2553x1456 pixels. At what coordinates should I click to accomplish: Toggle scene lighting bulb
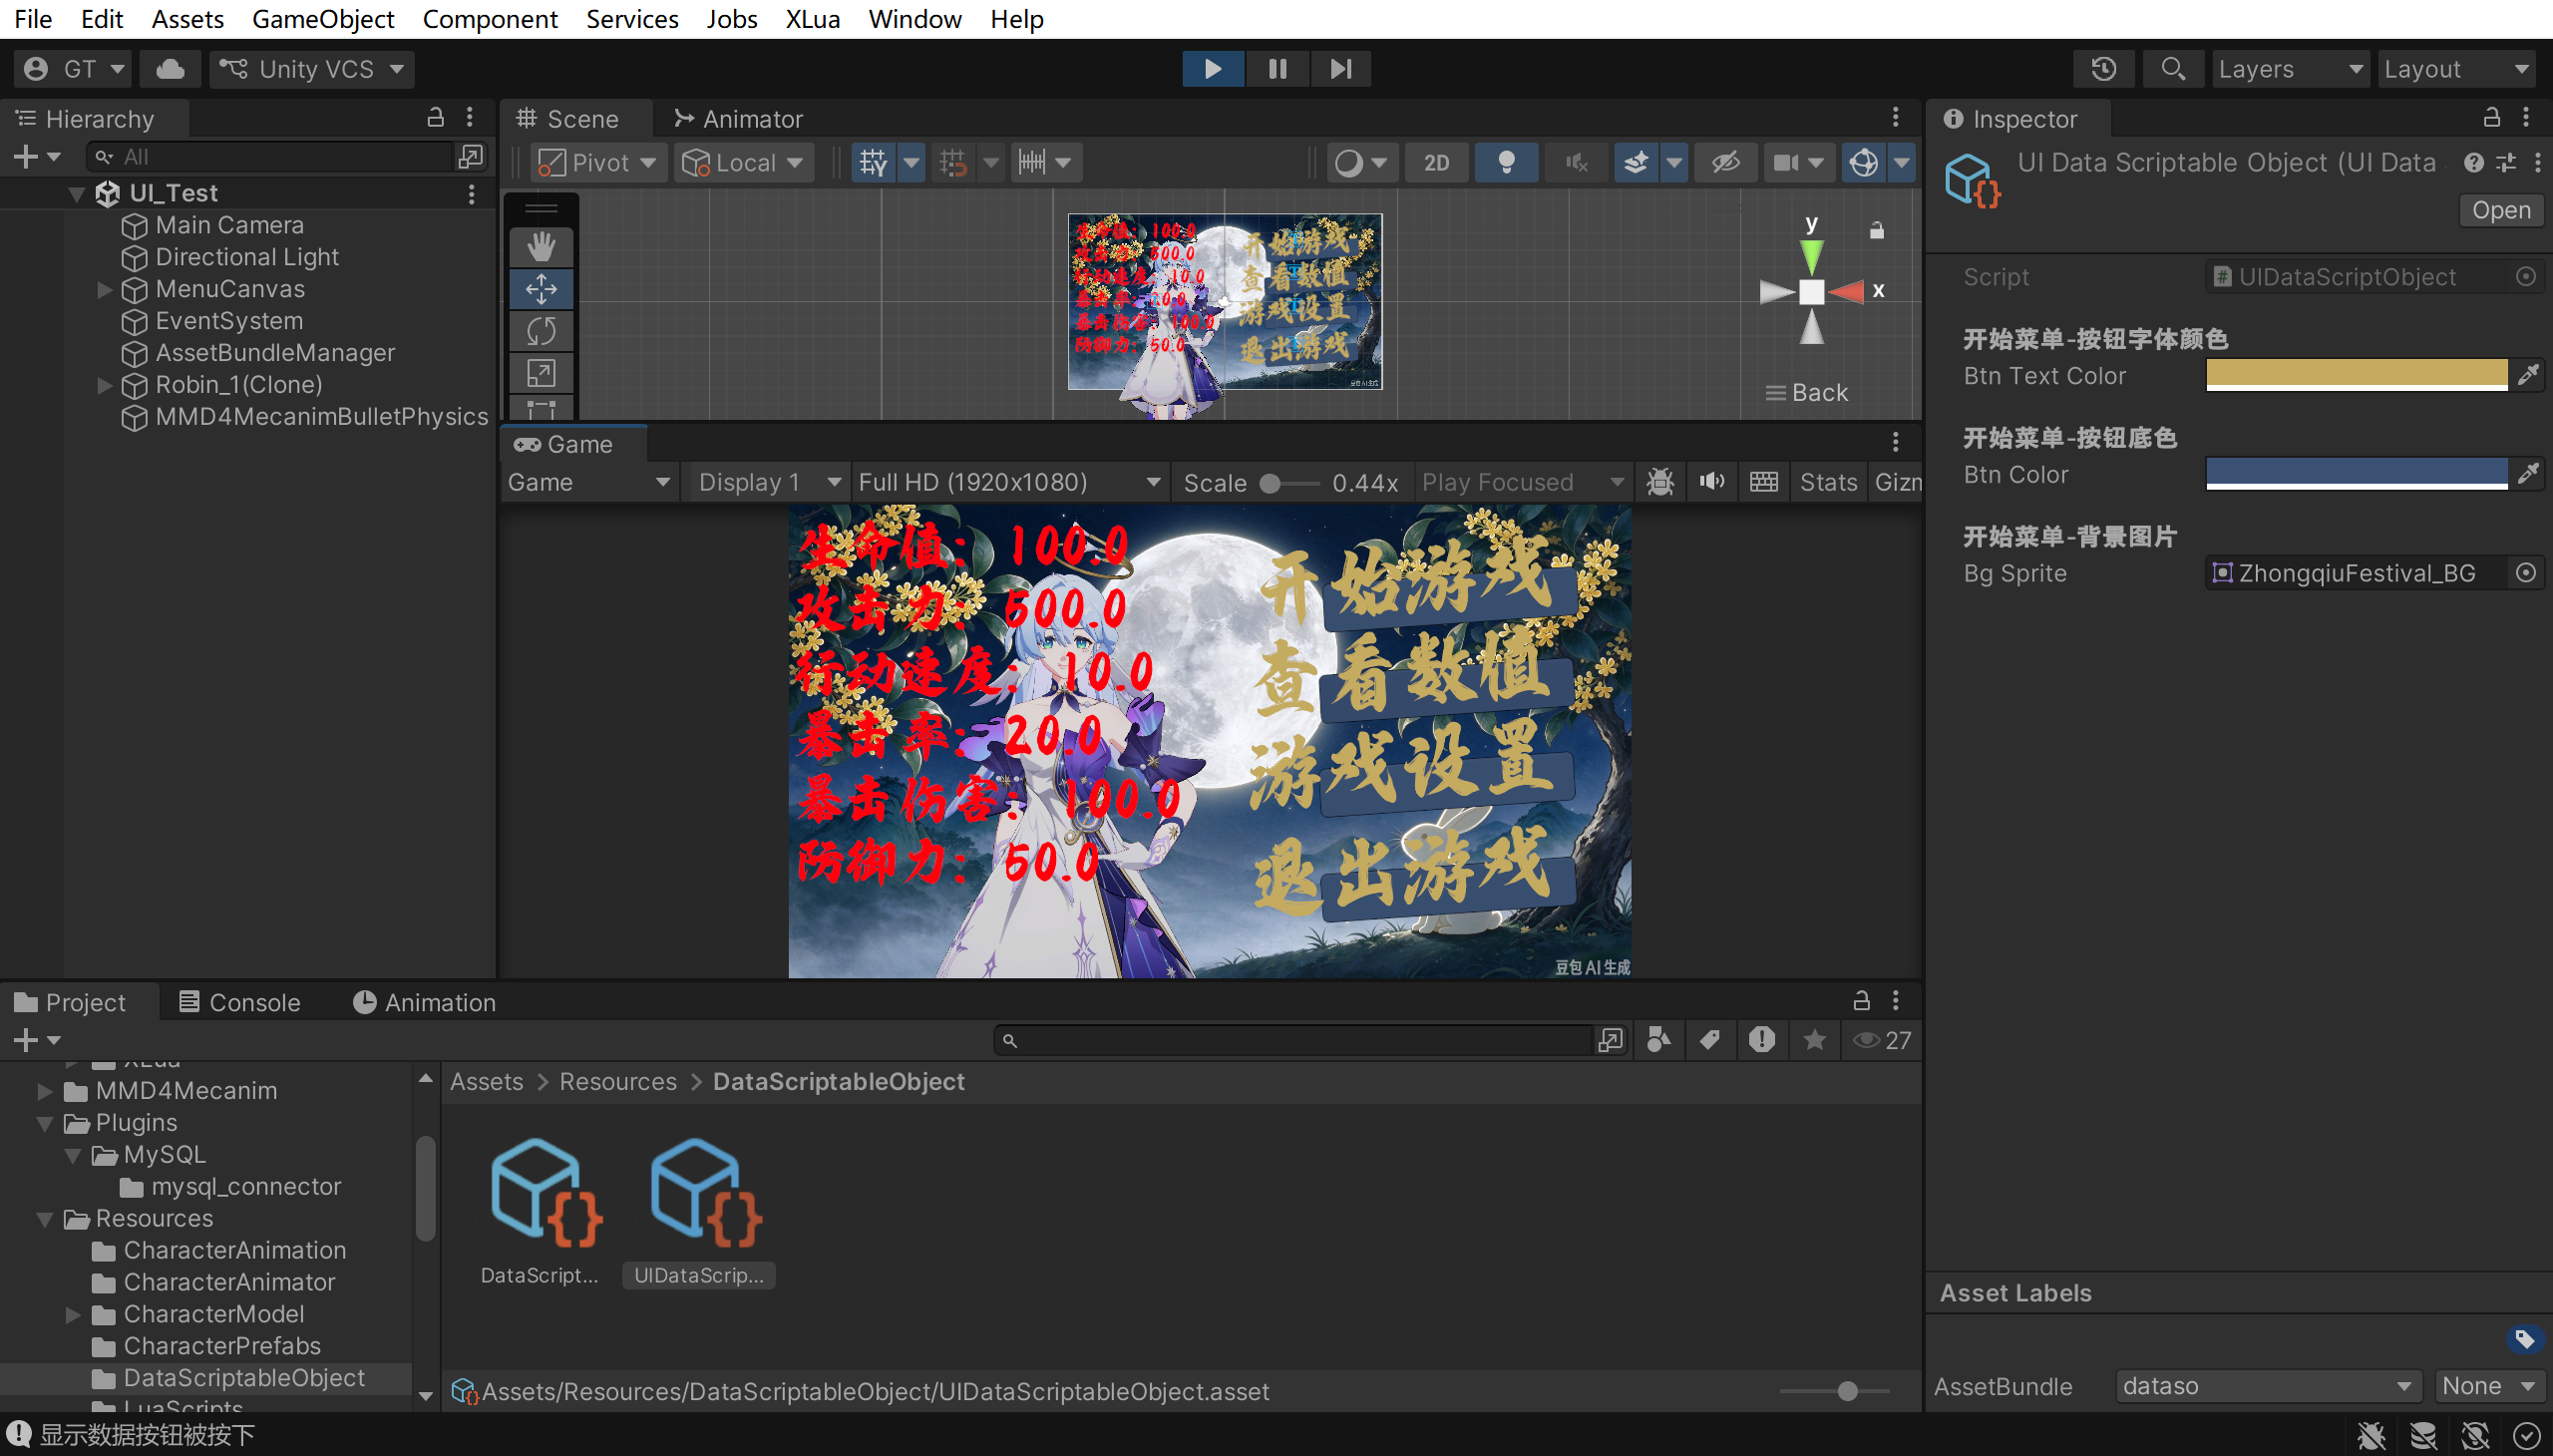click(1506, 162)
